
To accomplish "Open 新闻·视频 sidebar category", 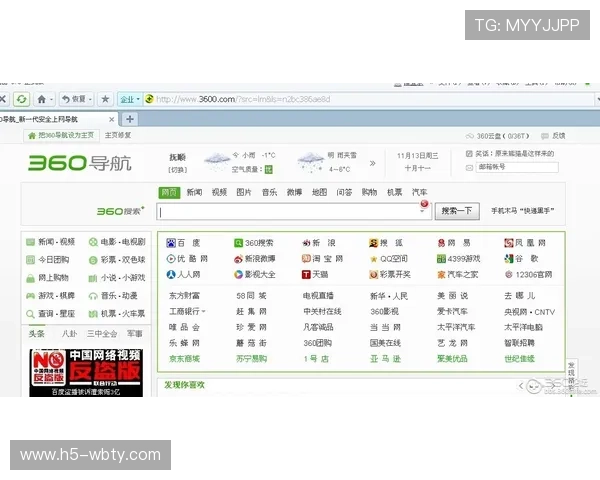I will [50, 242].
